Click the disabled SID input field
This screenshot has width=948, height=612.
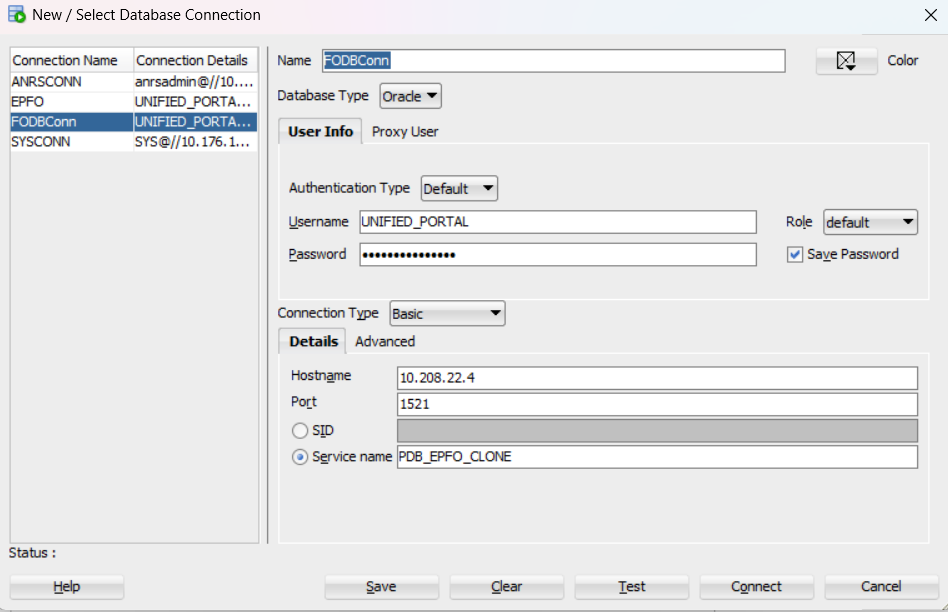pos(657,431)
